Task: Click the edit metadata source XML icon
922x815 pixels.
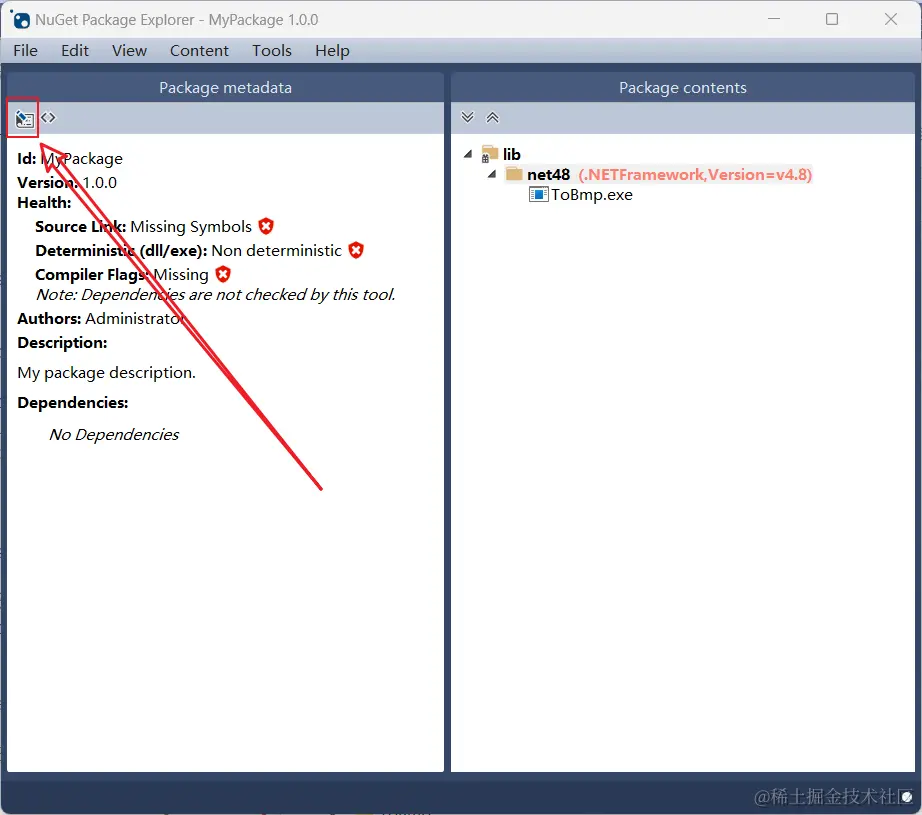Action: coord(48,118)
